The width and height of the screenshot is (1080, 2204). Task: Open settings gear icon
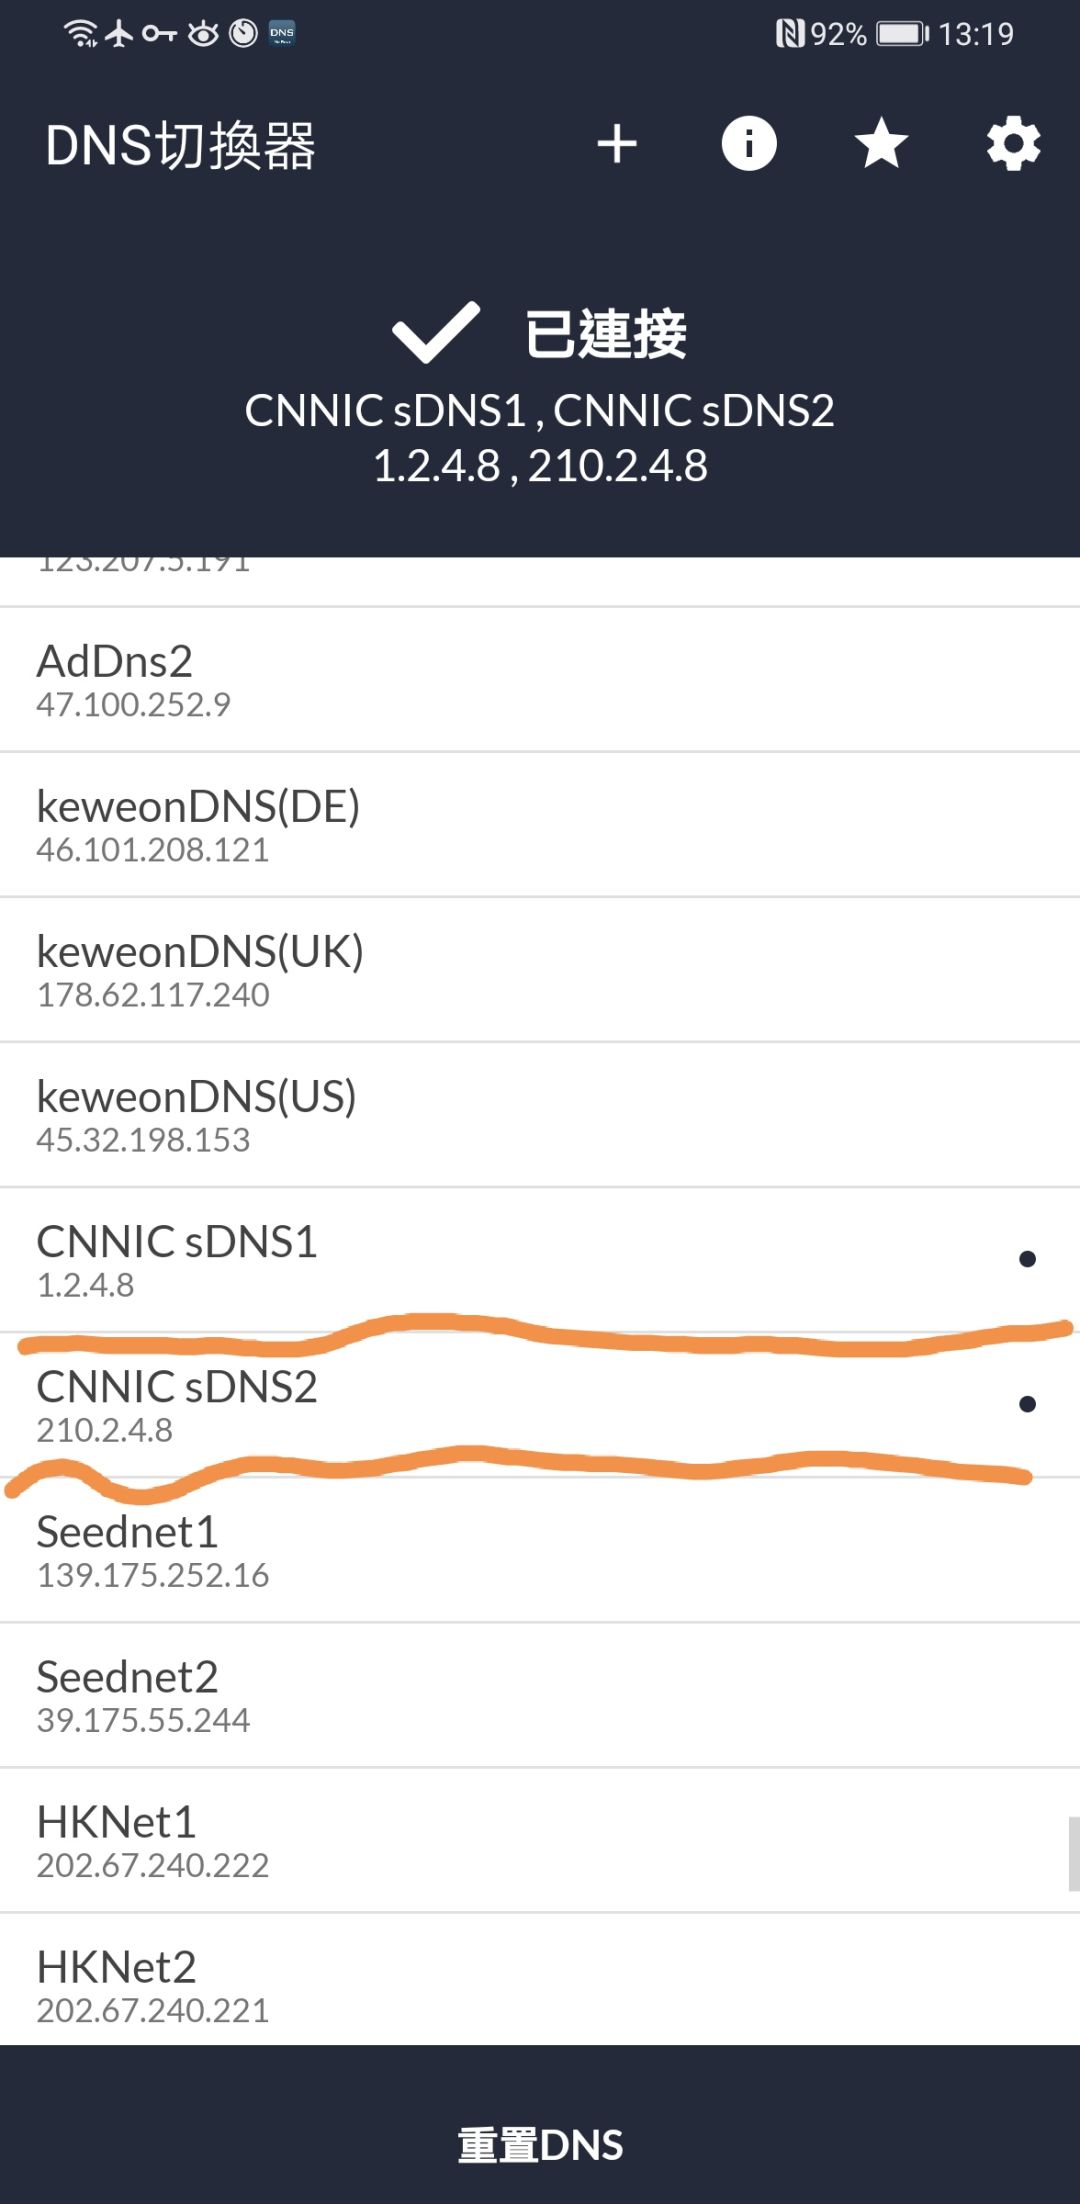[1013, 144]
